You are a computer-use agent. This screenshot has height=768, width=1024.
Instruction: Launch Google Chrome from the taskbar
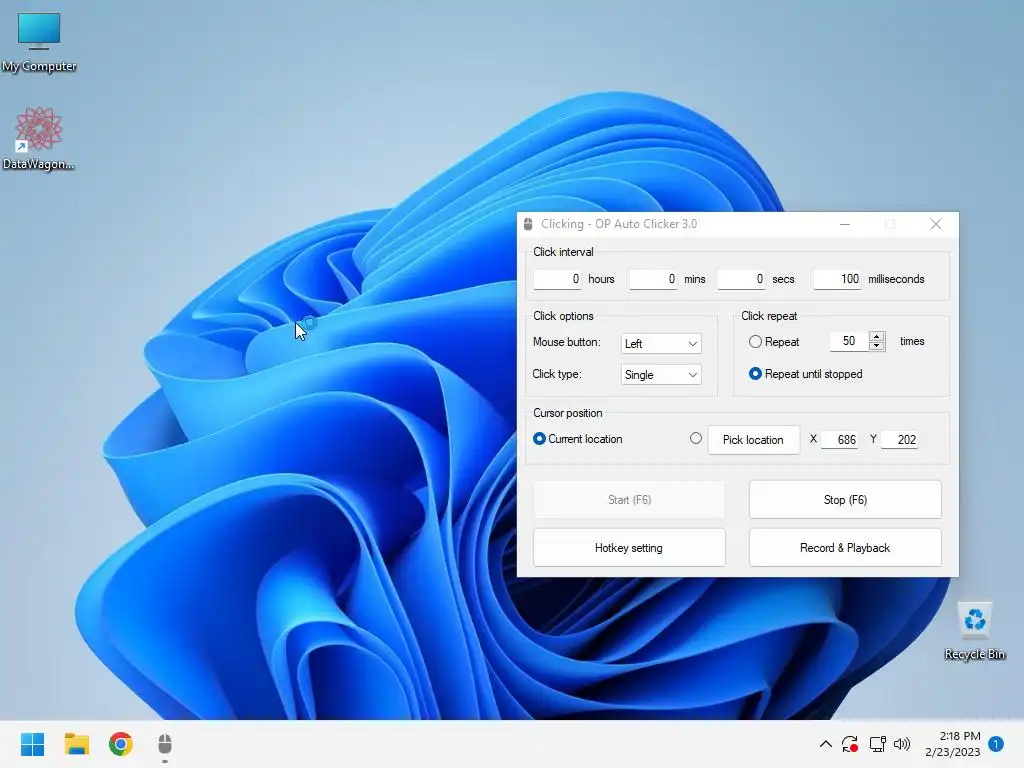click(121, 744)
